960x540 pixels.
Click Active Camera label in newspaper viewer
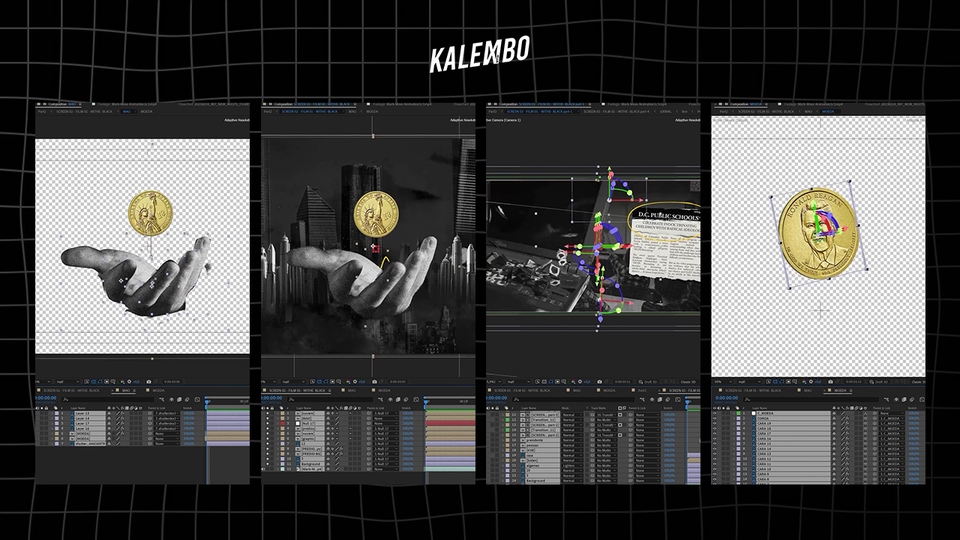click(503, 120)
